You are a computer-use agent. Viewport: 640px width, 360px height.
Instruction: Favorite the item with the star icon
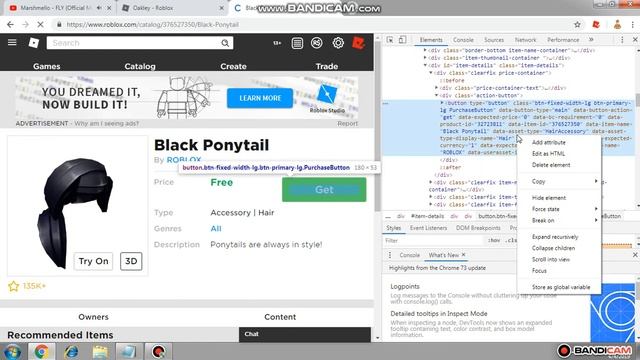pos(13,286)
